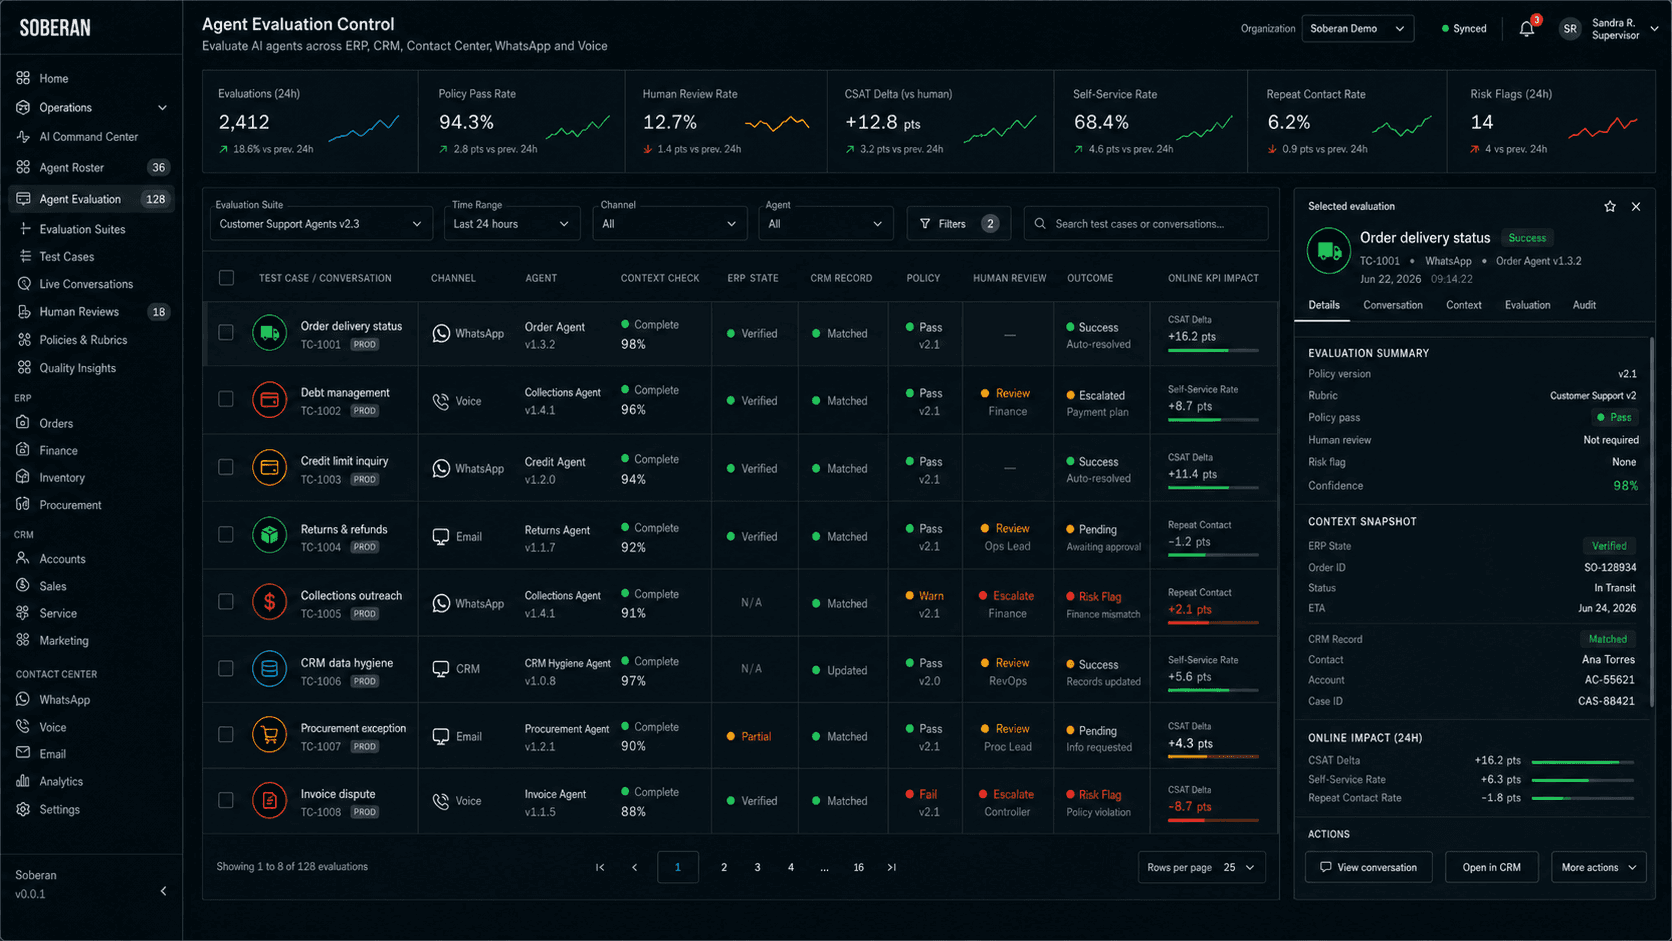
Task: Go to the first page arrow
Action: pos(600,867)
